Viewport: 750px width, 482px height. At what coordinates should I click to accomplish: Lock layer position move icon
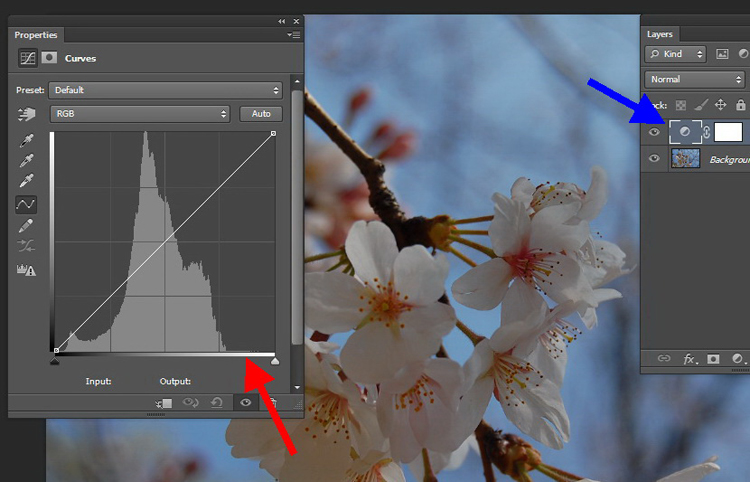[x=720, y=104]
